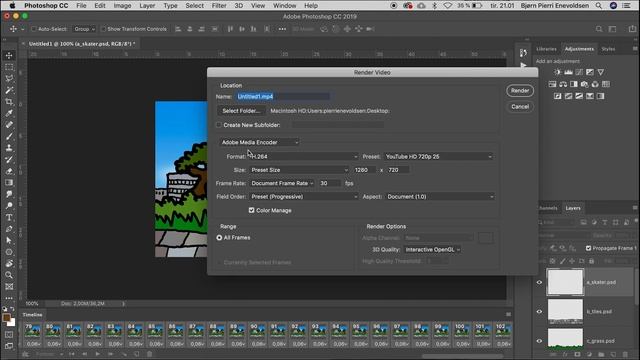Image resolution: width=640 pixels, height=360 pixels.
Task: Select the Brush tool
Action: (x=9, y=136)
